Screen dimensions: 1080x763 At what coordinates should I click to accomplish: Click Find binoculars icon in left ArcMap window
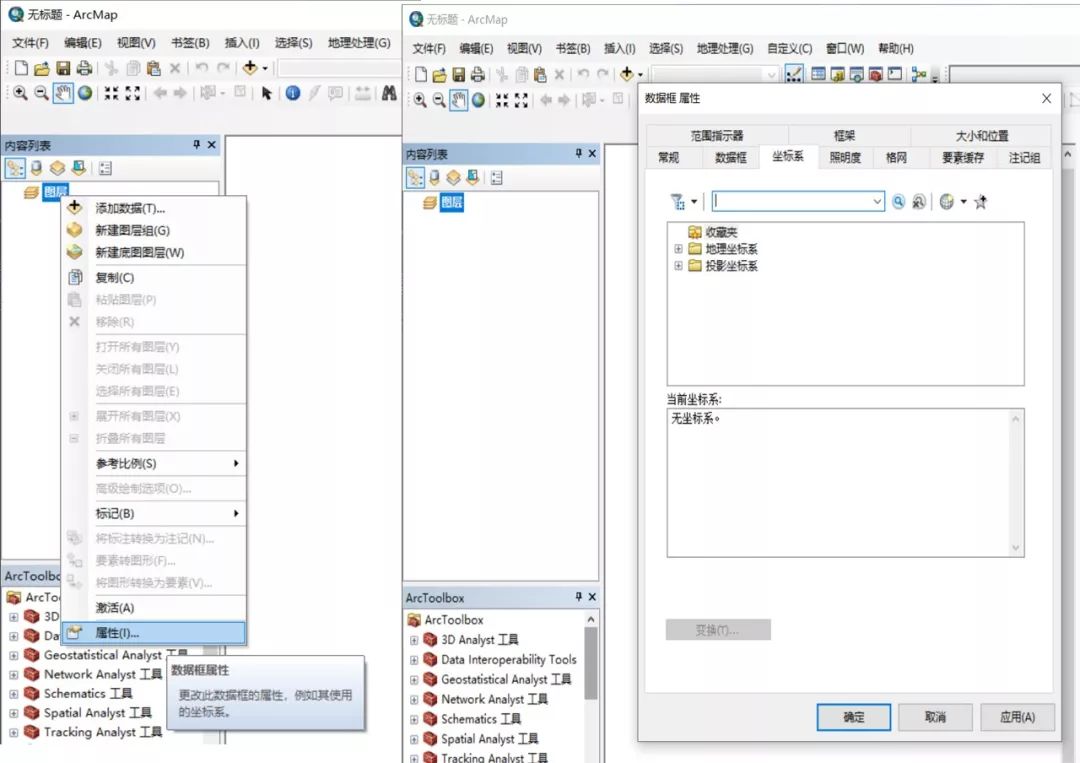pos(389,93)
